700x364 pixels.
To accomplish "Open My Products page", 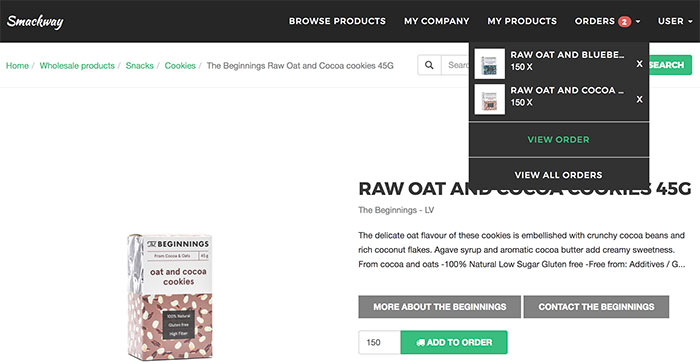I will point(522,21).
